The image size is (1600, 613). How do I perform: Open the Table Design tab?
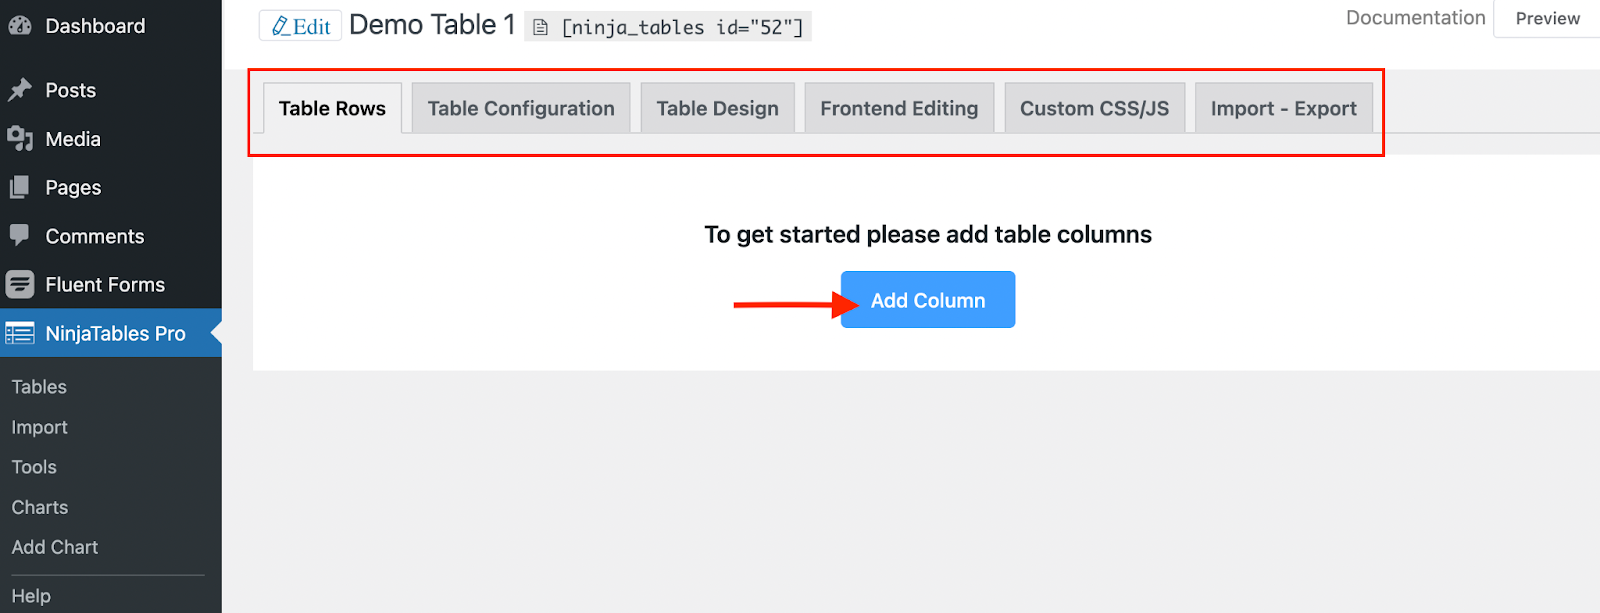point(717,108)
